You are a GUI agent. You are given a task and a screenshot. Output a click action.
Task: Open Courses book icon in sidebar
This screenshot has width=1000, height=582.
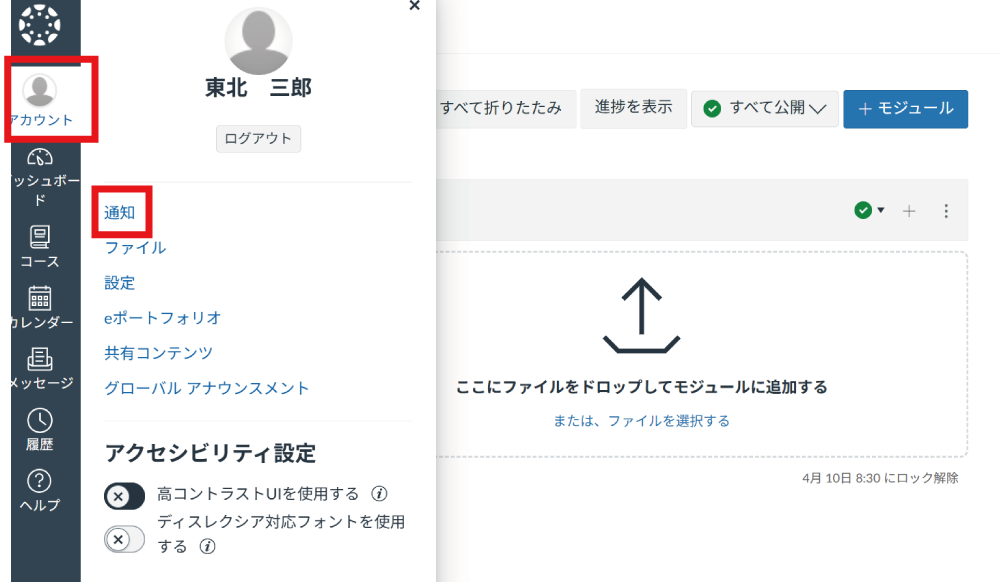click(40, 237)
